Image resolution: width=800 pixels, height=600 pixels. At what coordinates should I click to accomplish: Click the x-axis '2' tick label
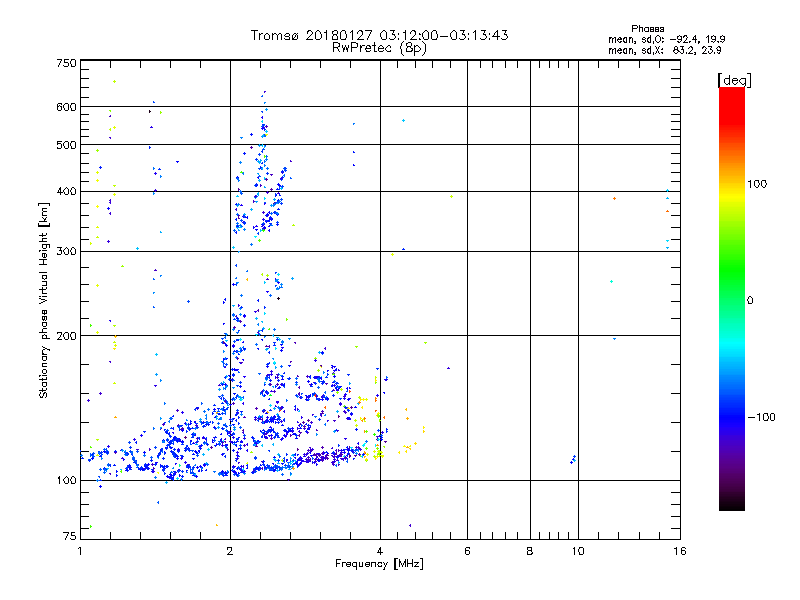pyautogui.click(x=230, y=551)
